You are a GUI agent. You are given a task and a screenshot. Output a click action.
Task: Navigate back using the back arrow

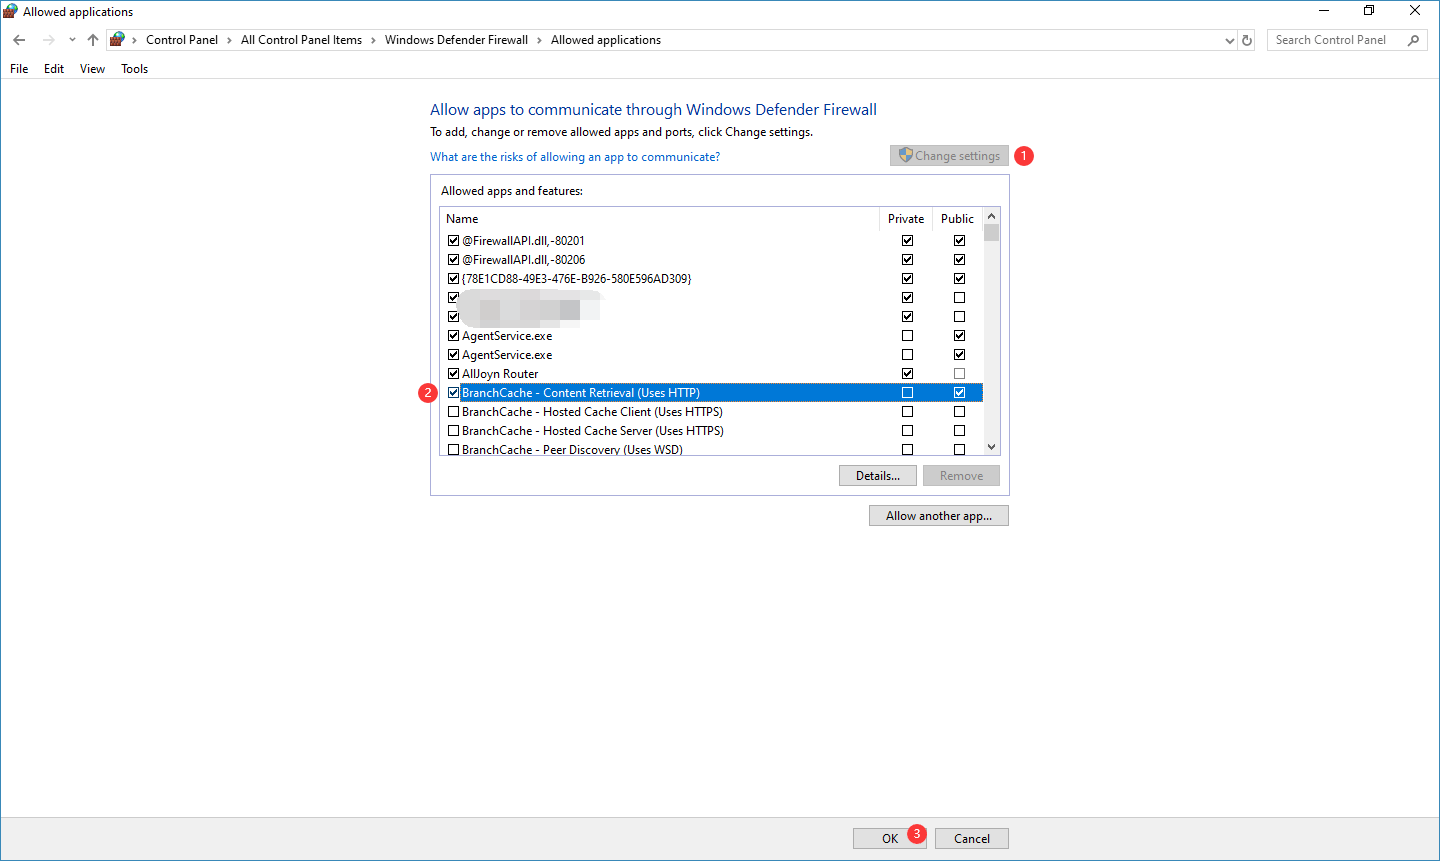pyautogui.click(x=18, y=39)
